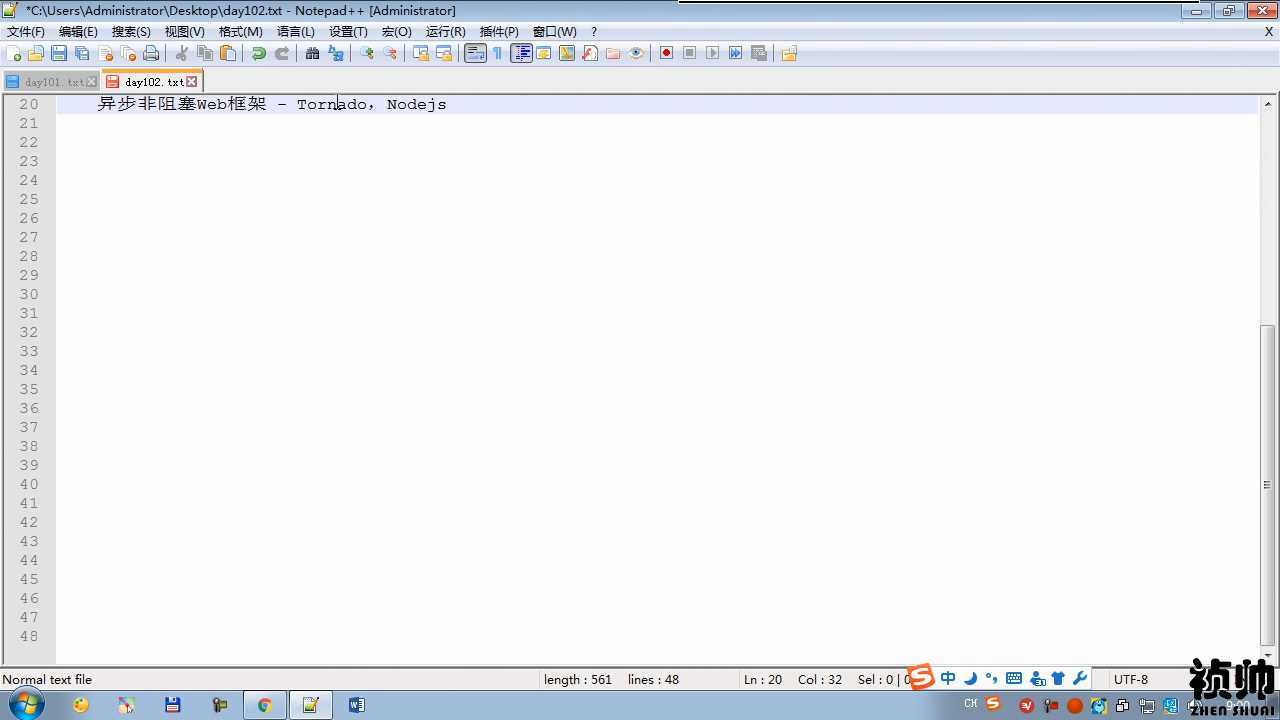This screenshot has width=1280, height=720.
Task: Open the 编辑(E) menu
Action: pos(78,32)
